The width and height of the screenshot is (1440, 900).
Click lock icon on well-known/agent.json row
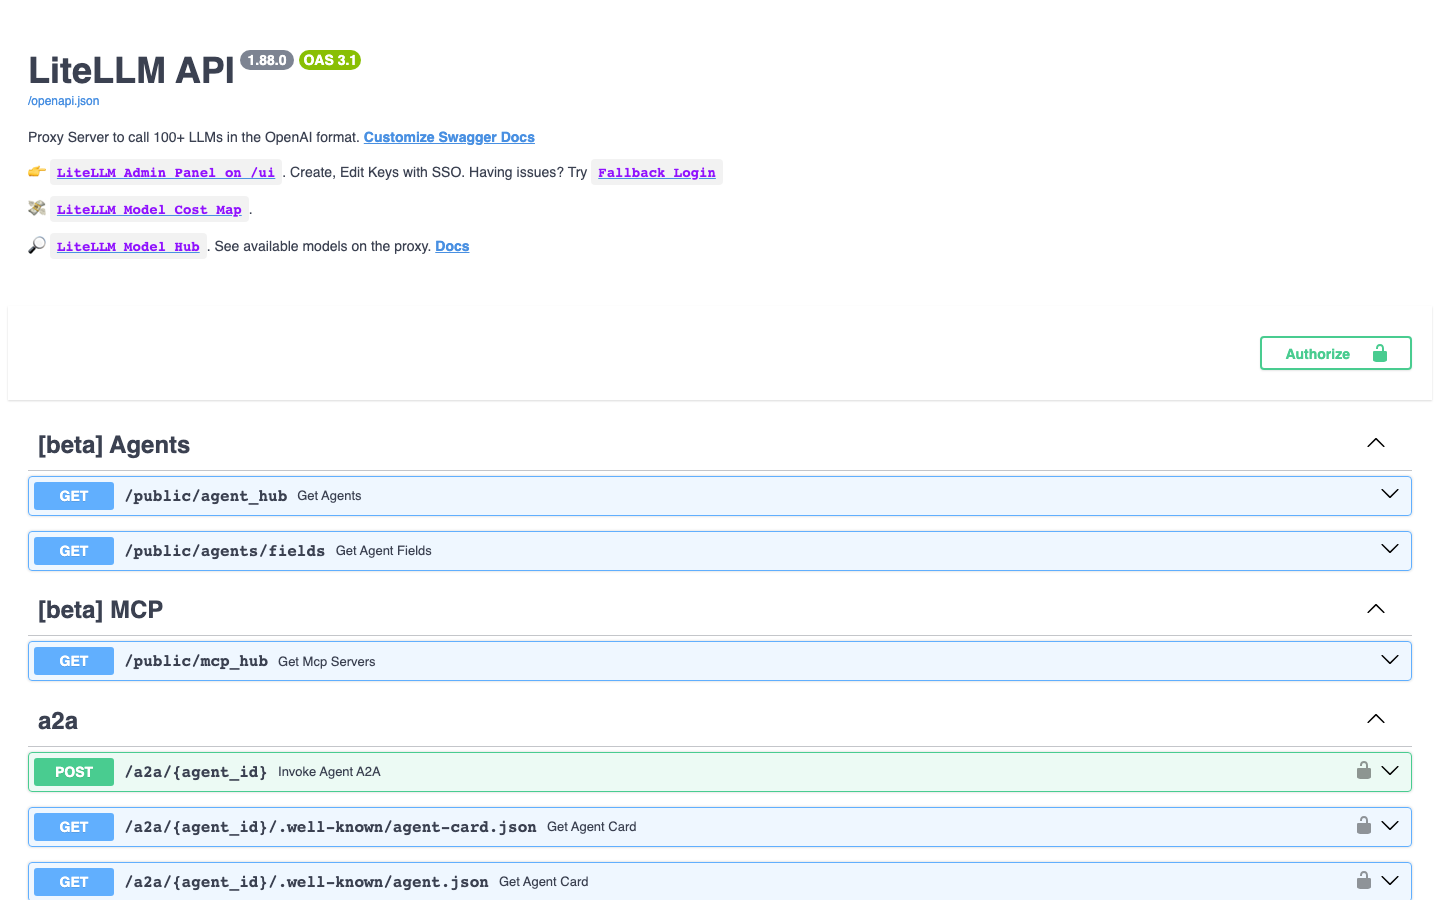pos(1363,880)
